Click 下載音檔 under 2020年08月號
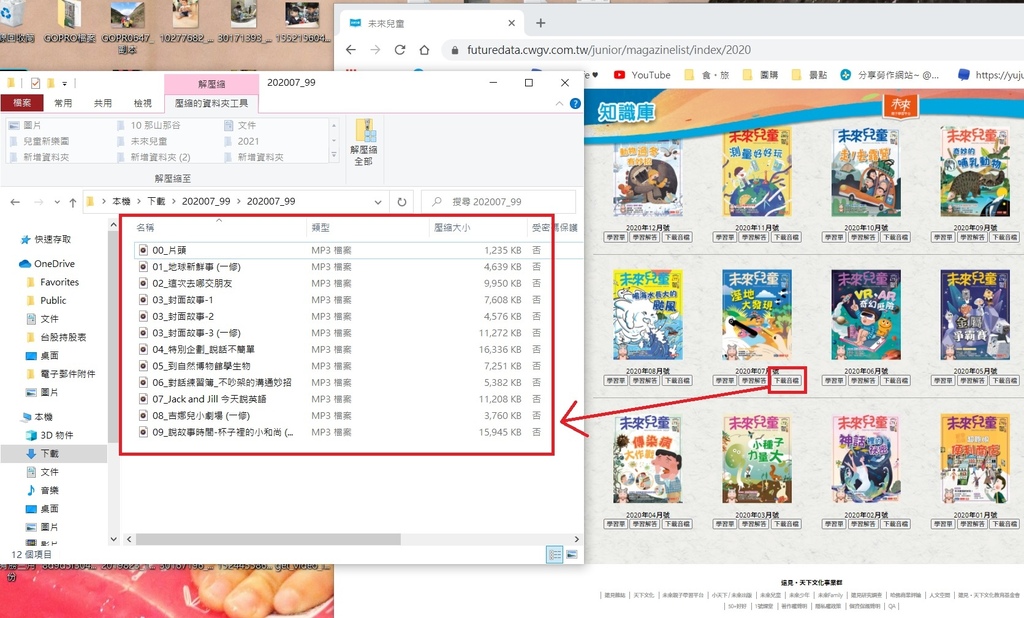Viewport: 1024px width, 618px height. 677,380
